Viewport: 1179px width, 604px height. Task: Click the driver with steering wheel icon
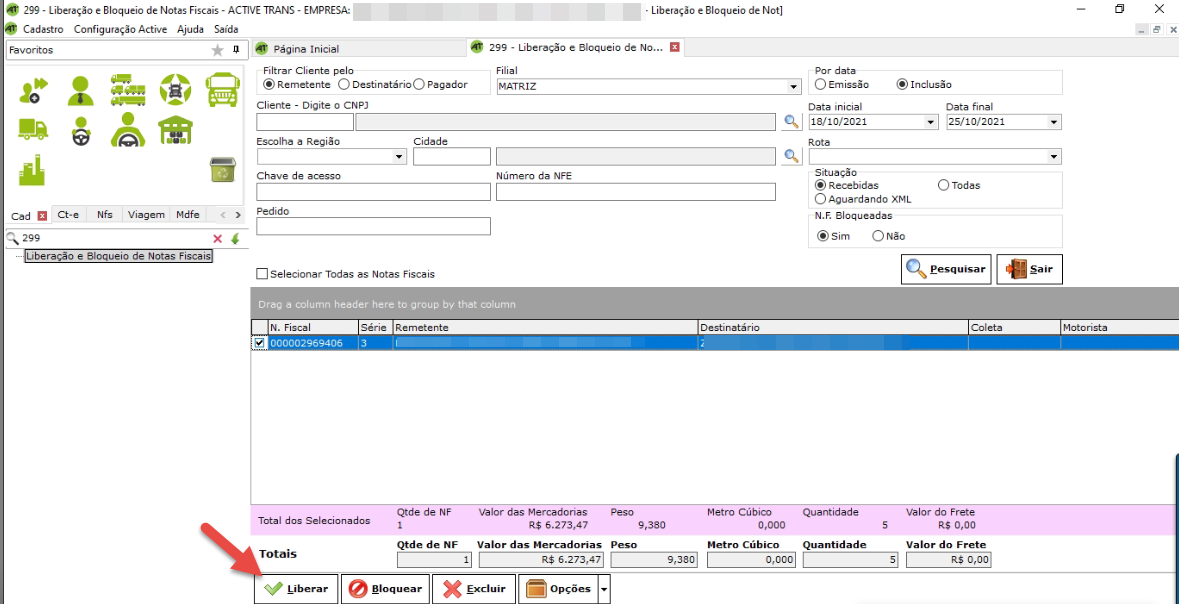pos(127,130)
